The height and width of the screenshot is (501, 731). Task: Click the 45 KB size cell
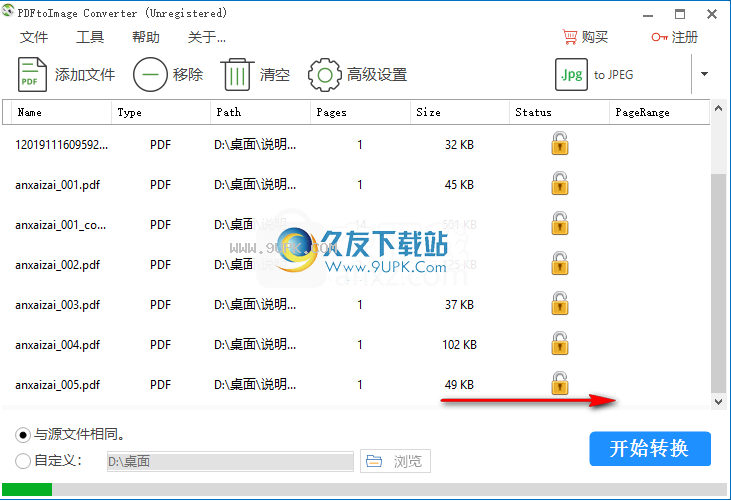click(459, 185)
